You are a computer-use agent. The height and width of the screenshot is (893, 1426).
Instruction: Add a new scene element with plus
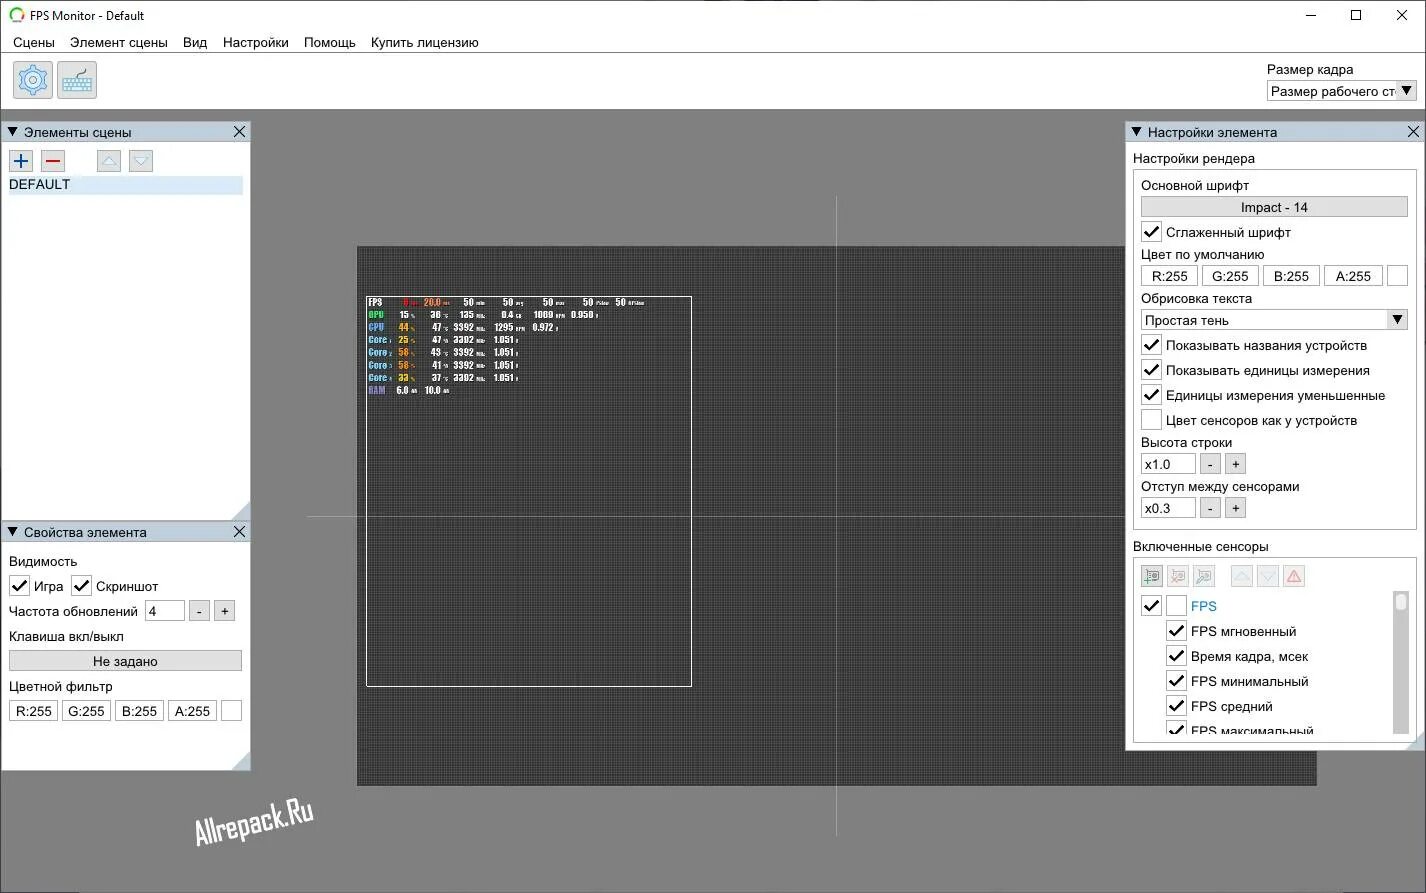click(x=21, y=161)
